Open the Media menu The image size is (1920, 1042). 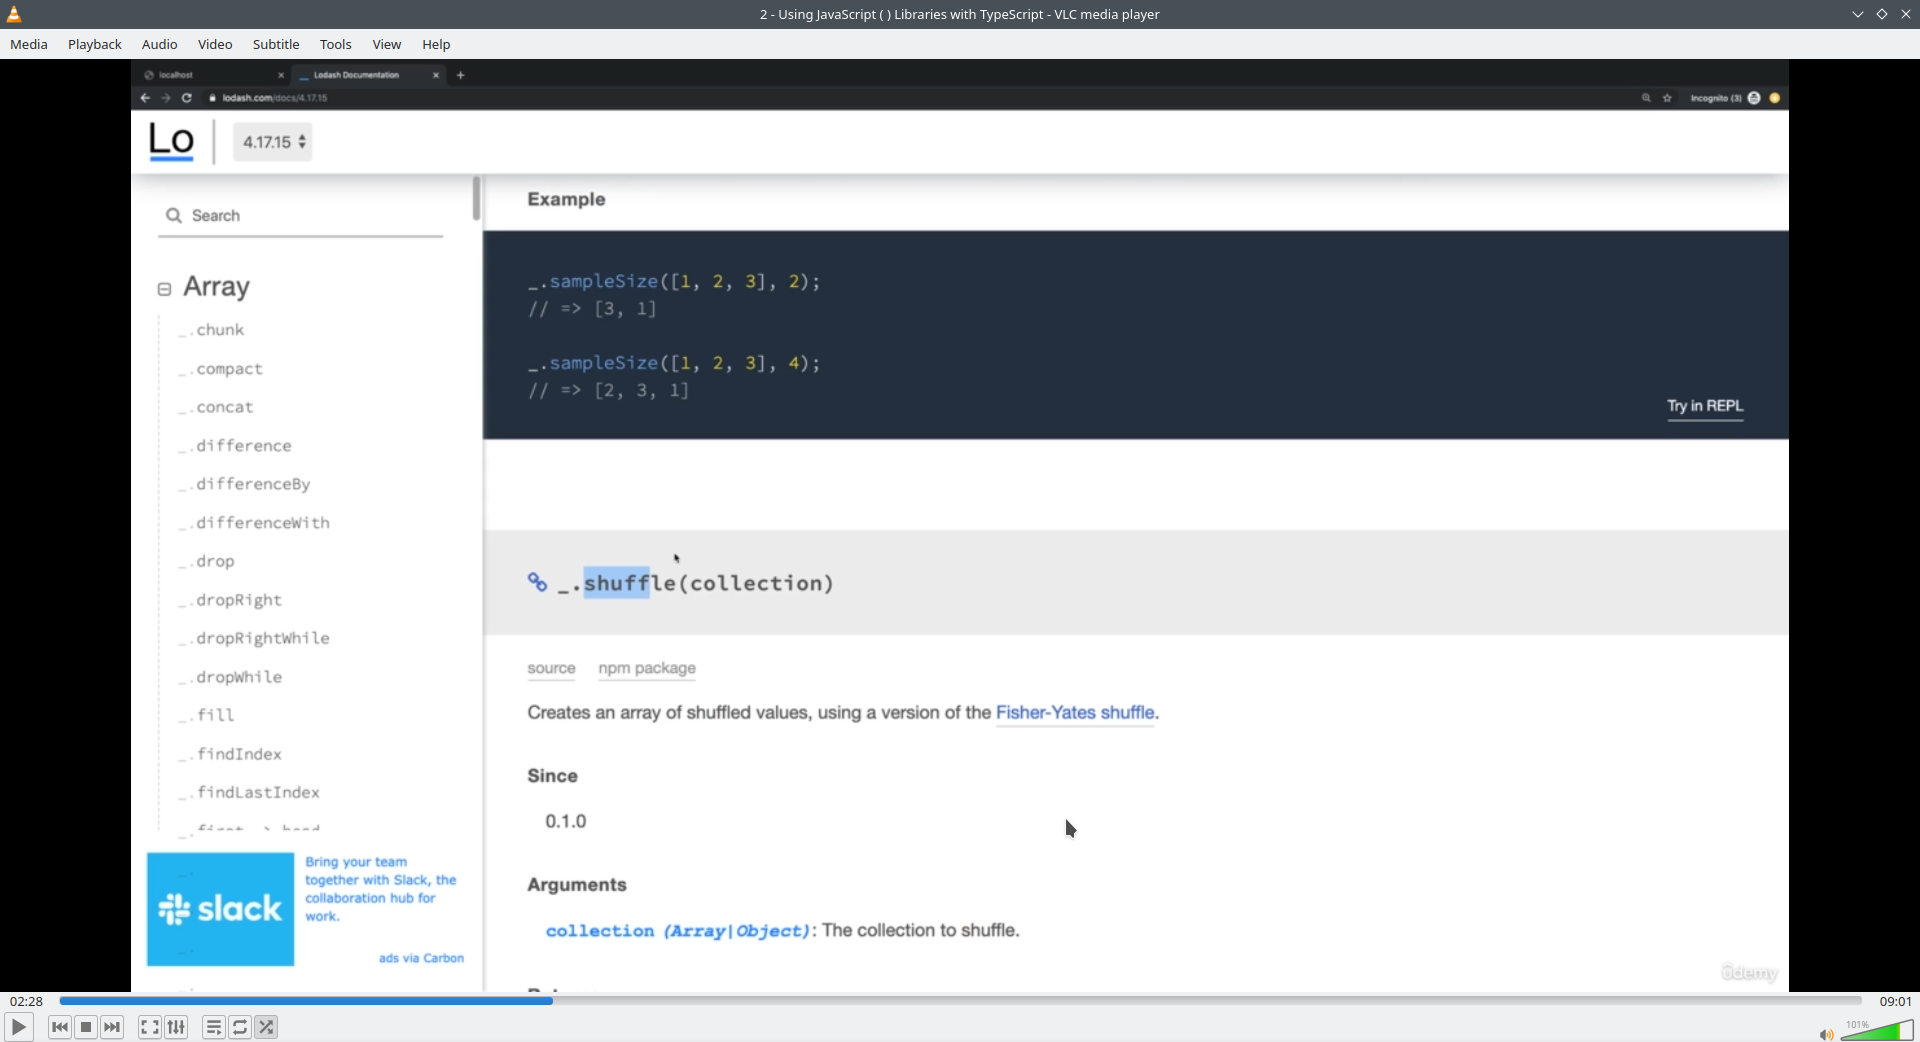(29, 44)
